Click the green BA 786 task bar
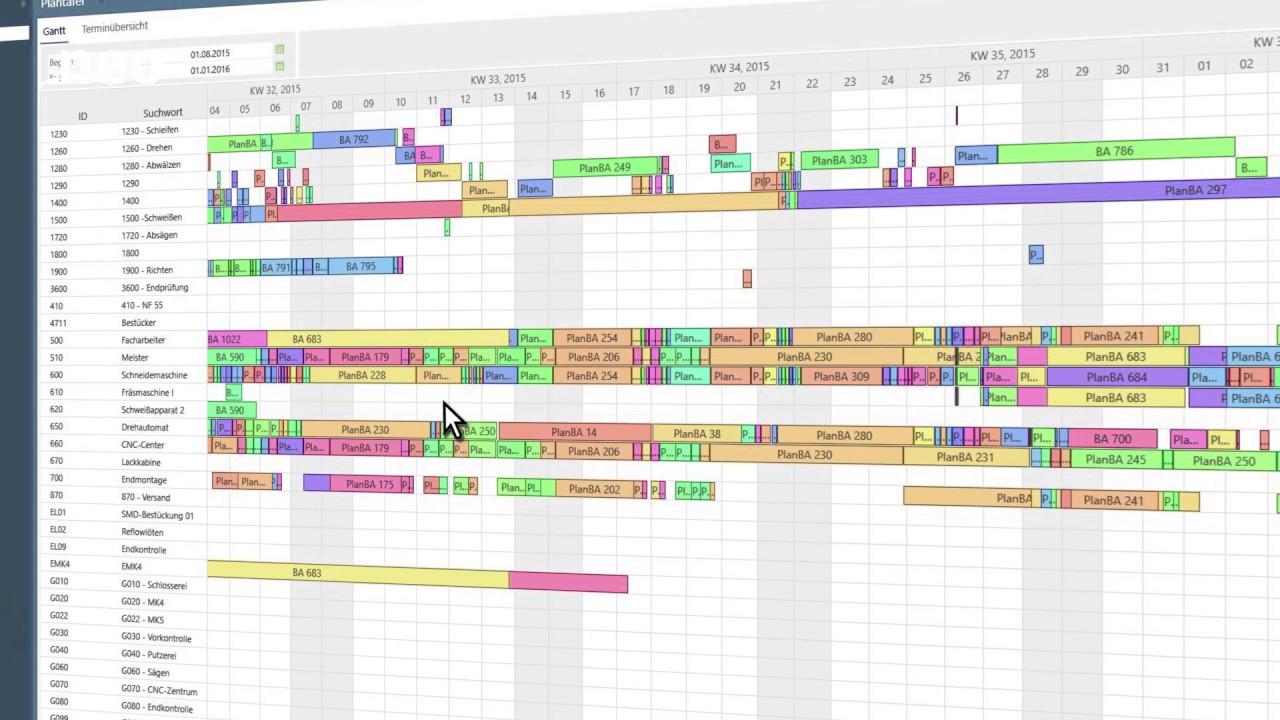 pos(1115,151)
